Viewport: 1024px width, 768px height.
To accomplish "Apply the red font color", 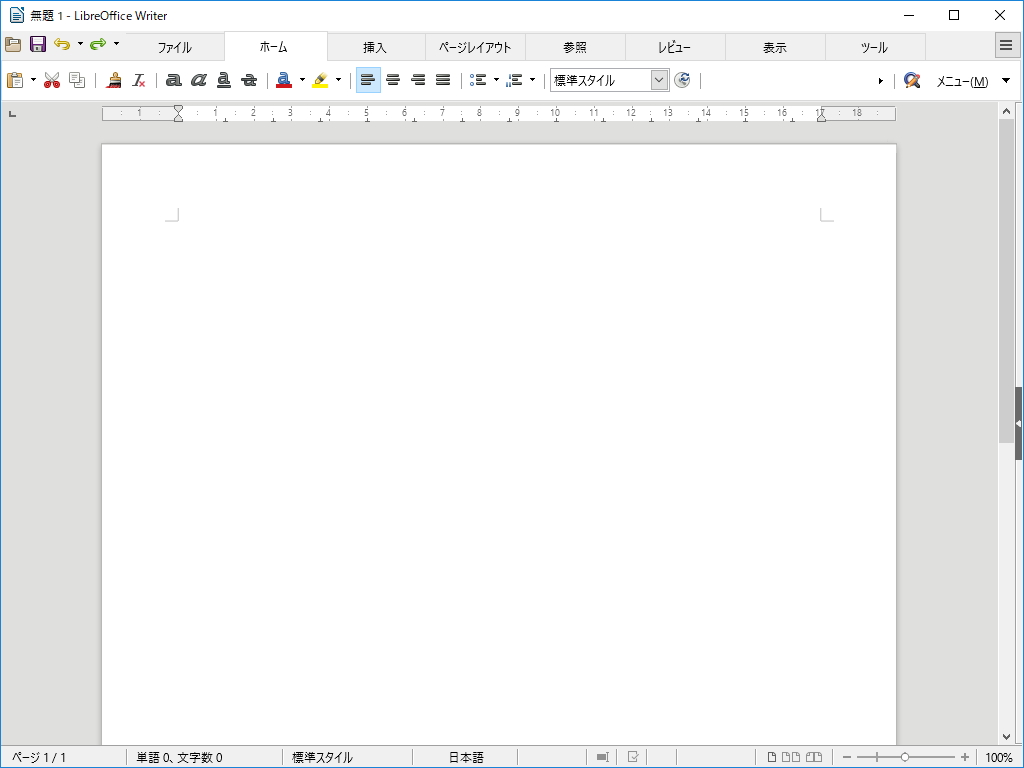I will point(283,80).
